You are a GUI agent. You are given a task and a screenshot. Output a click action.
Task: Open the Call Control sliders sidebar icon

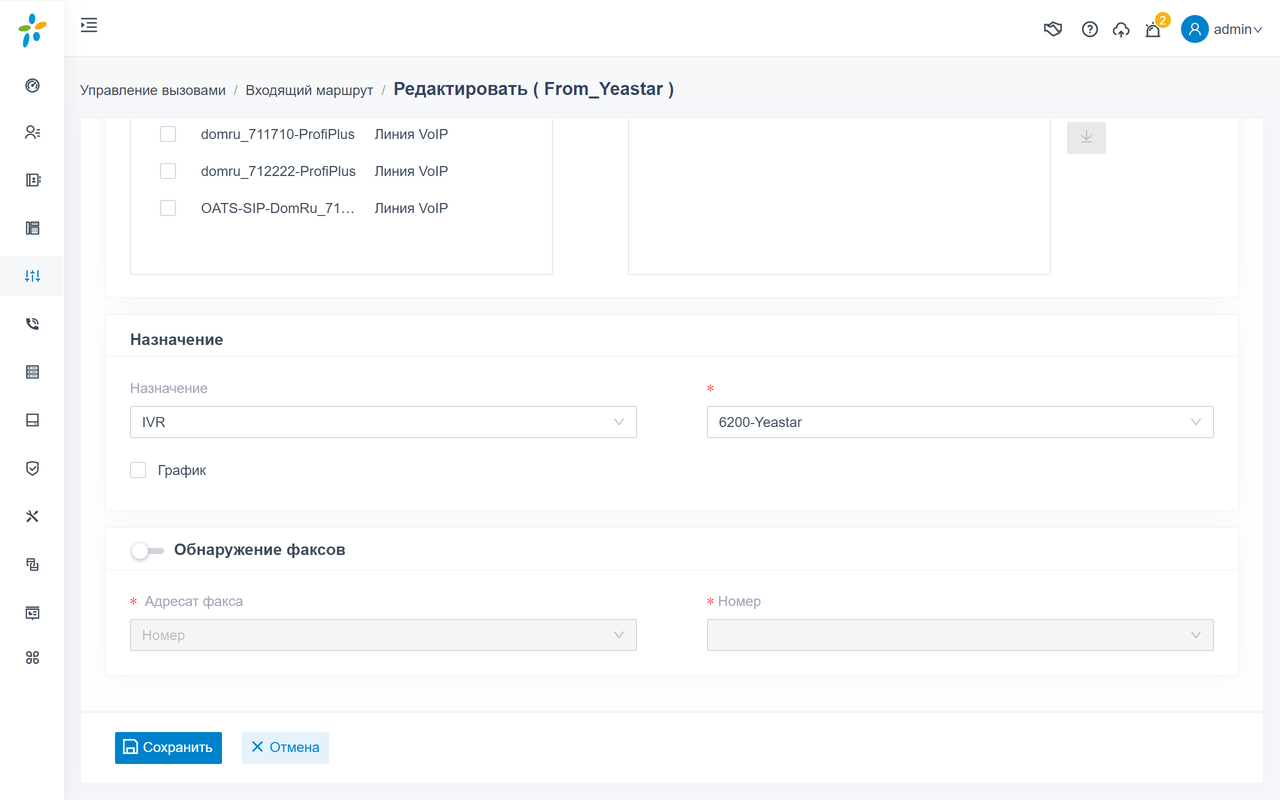(x=32, y=276)
